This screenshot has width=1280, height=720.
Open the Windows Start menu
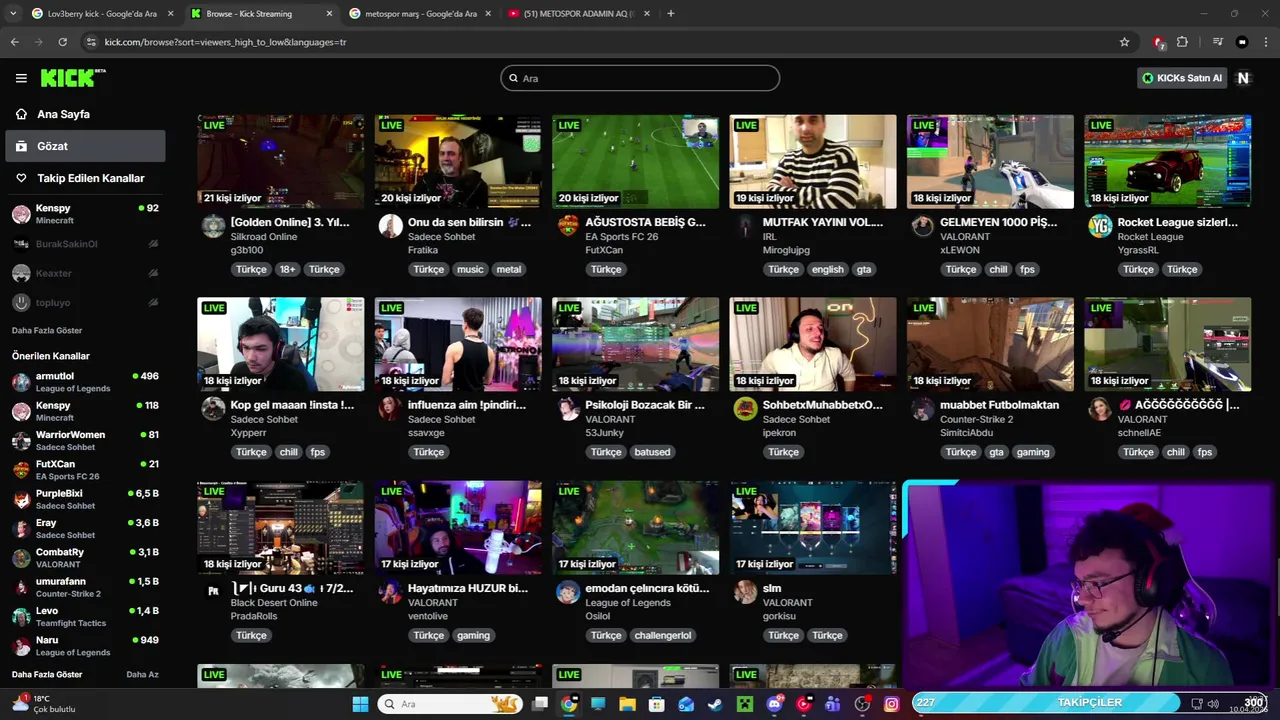[360, 704]
